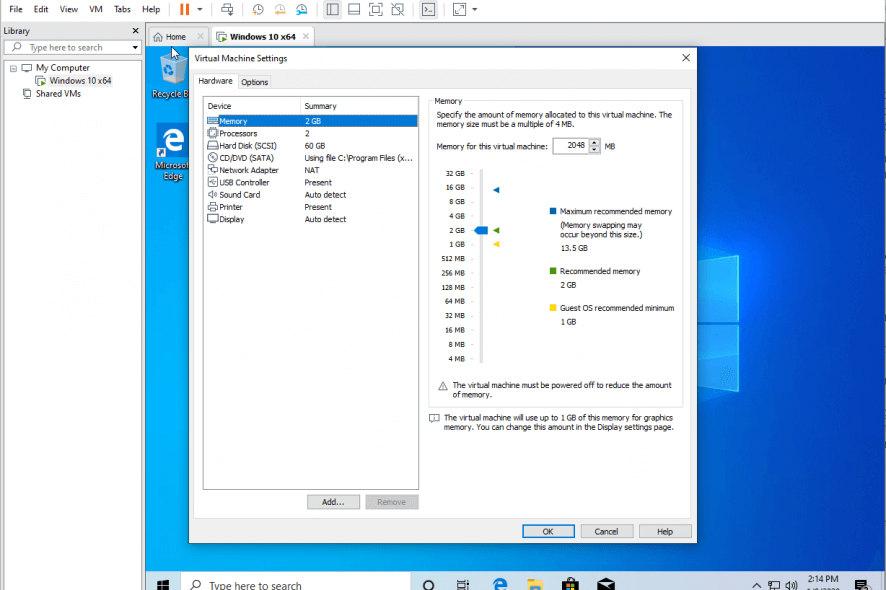
Task: Open the power options dropdown beside Pause
Action: [x=199, y=9]
